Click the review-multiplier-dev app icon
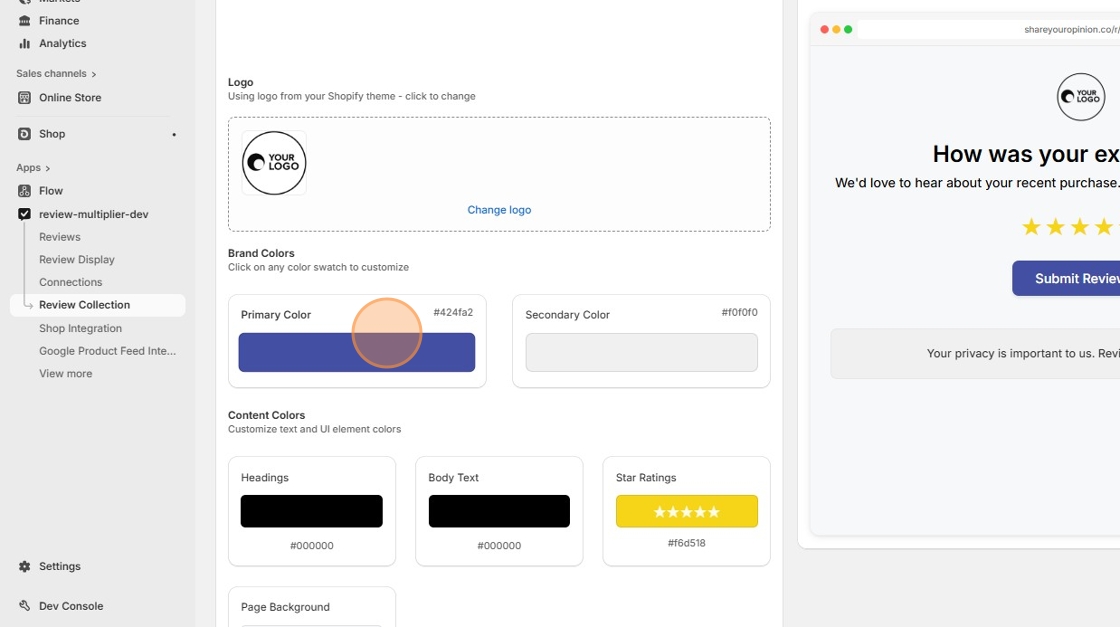The height and width of the screenshot is (627, 1120). point(24,214)
